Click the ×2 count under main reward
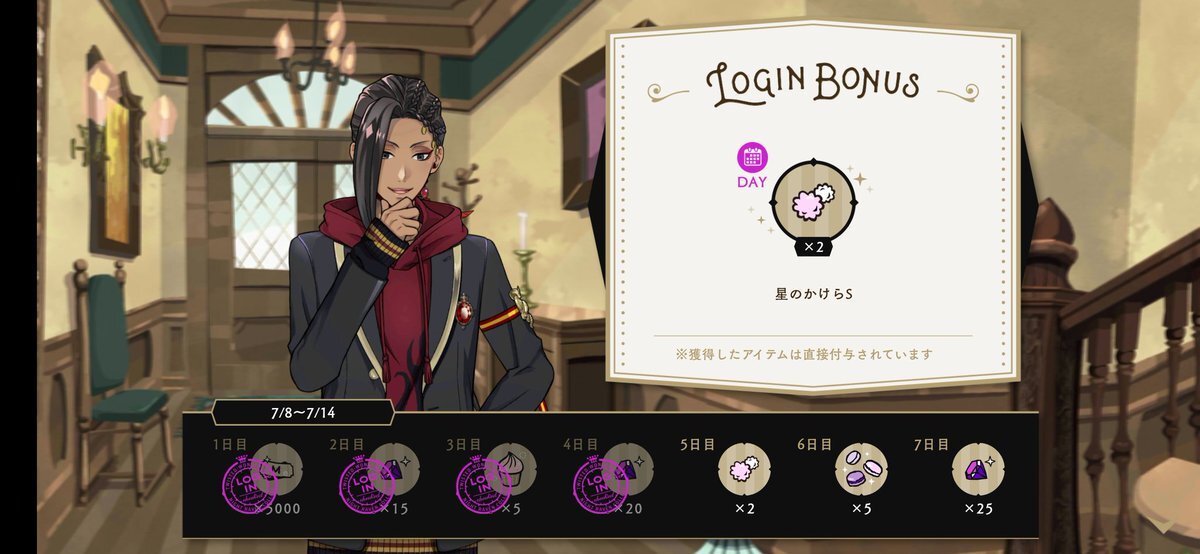This screenshot has width=1200, height=554. coord(813,246)
